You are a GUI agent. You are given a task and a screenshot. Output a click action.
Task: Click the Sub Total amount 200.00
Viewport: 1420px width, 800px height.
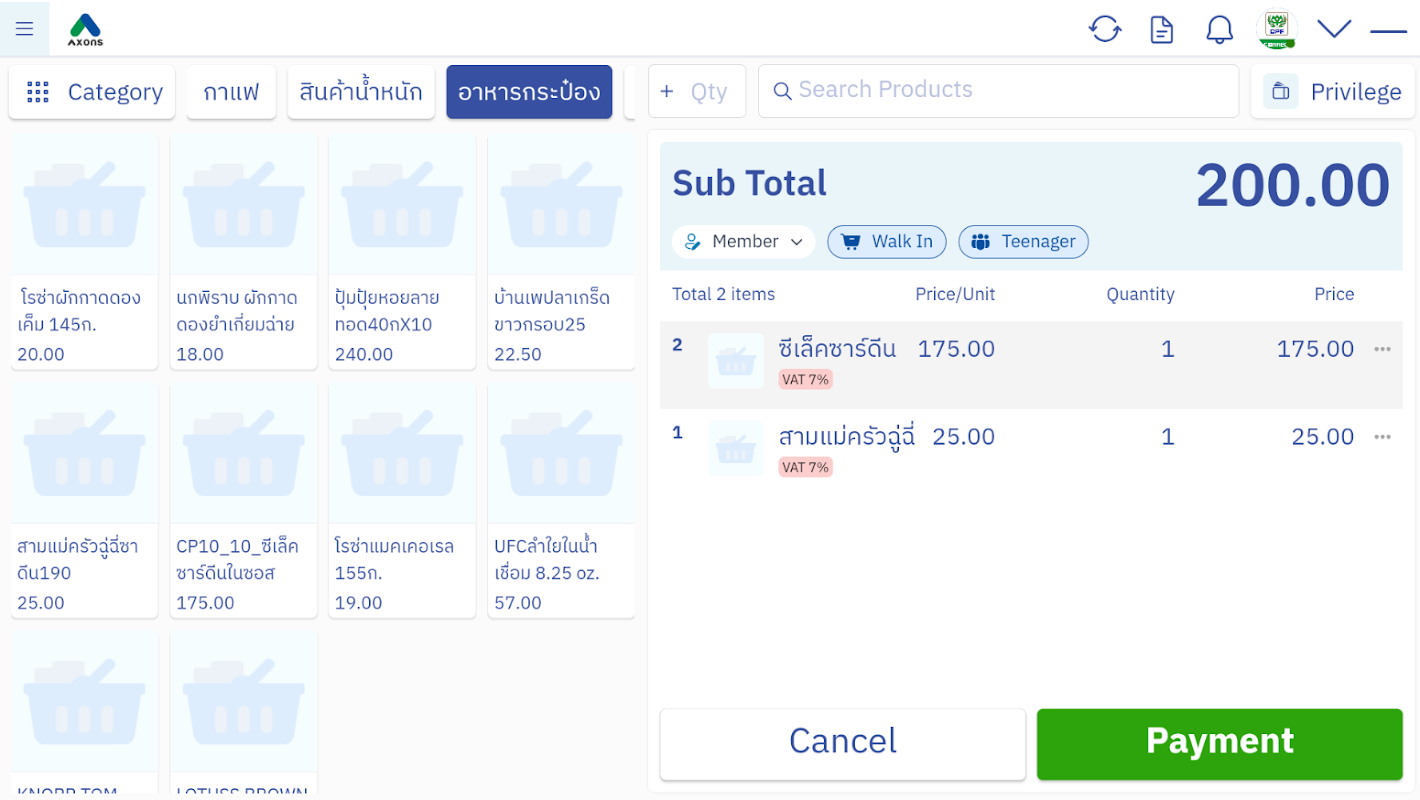(x=1293, y=185)
